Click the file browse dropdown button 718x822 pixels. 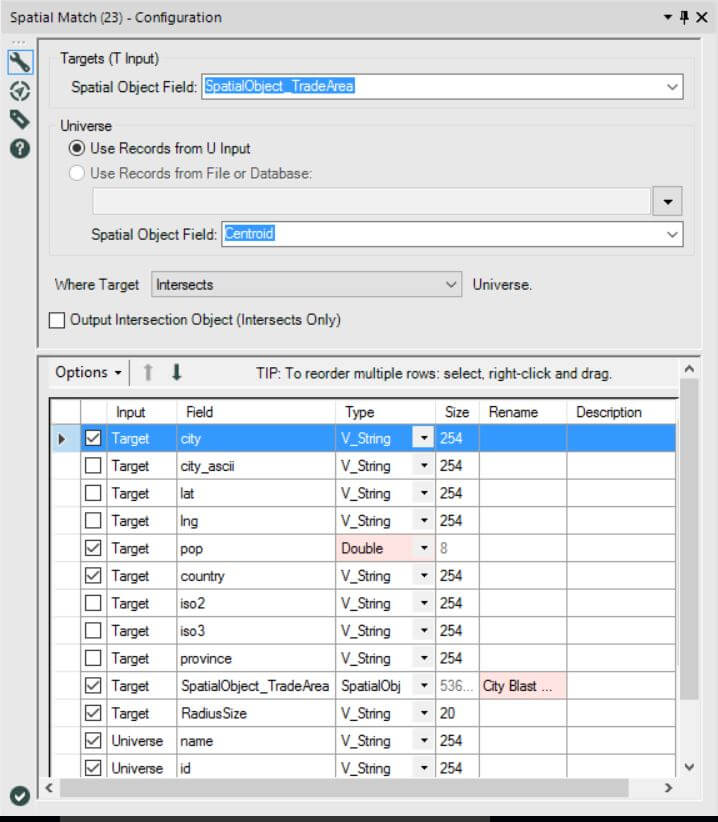click(x=667, y=201)
